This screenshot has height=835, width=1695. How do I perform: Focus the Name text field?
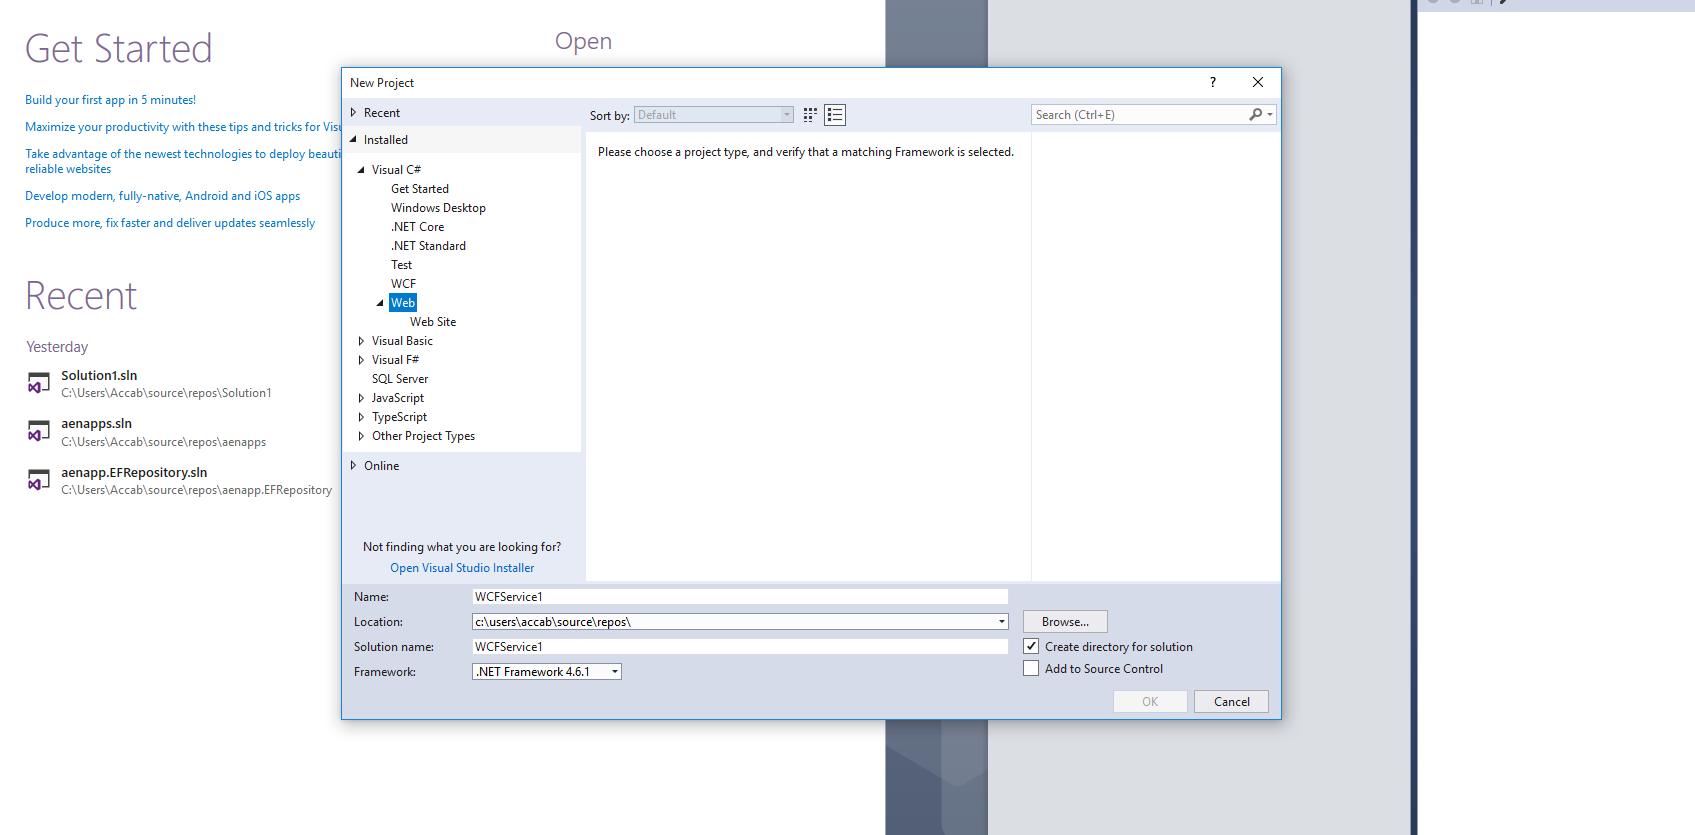(x=740, y=597)
